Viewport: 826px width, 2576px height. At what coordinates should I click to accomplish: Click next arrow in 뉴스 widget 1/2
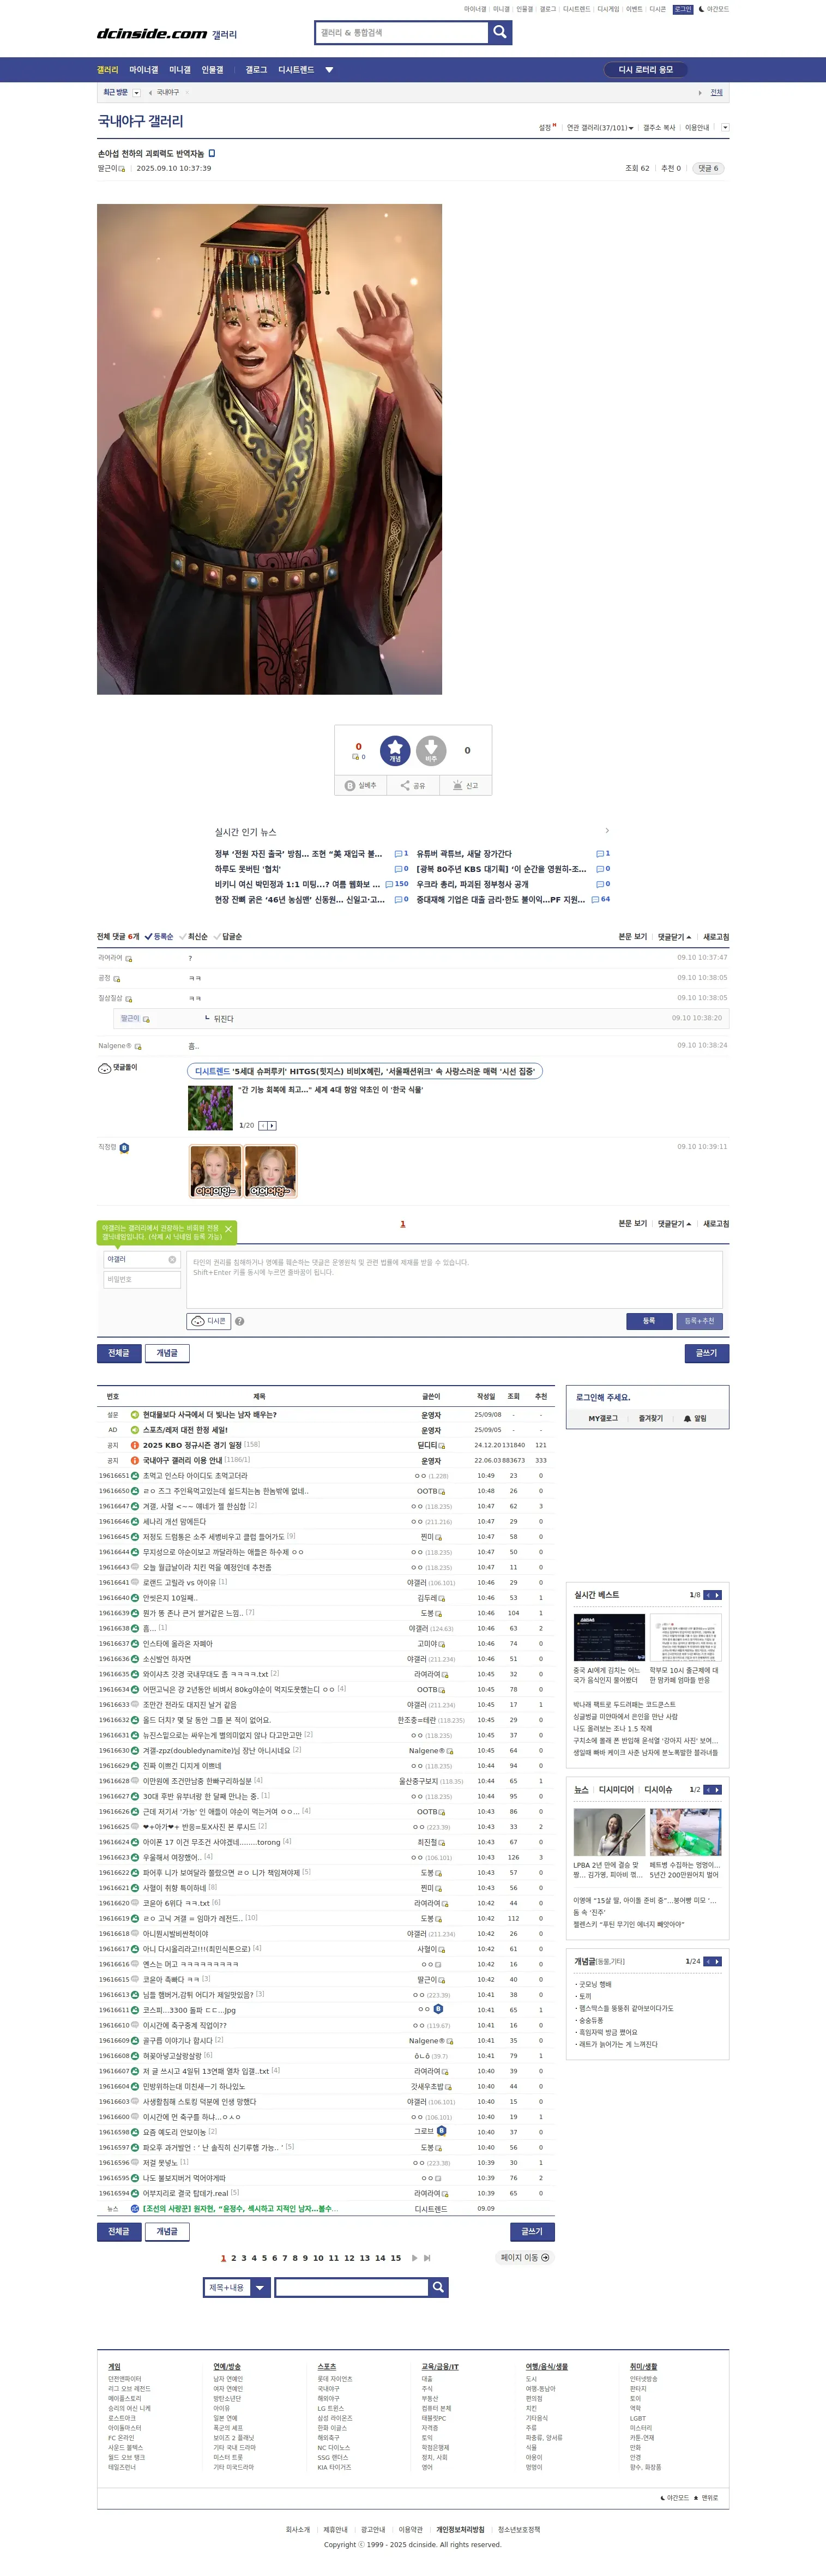click(717, 1789)
